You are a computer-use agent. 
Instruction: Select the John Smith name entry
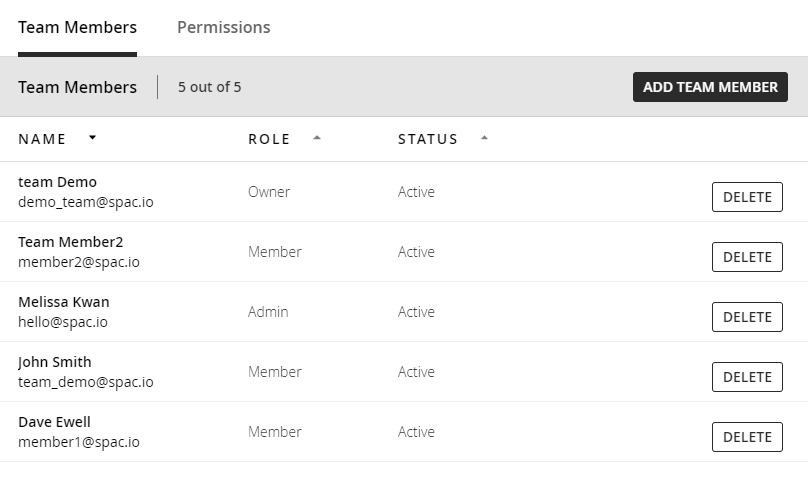click(55, 362)
